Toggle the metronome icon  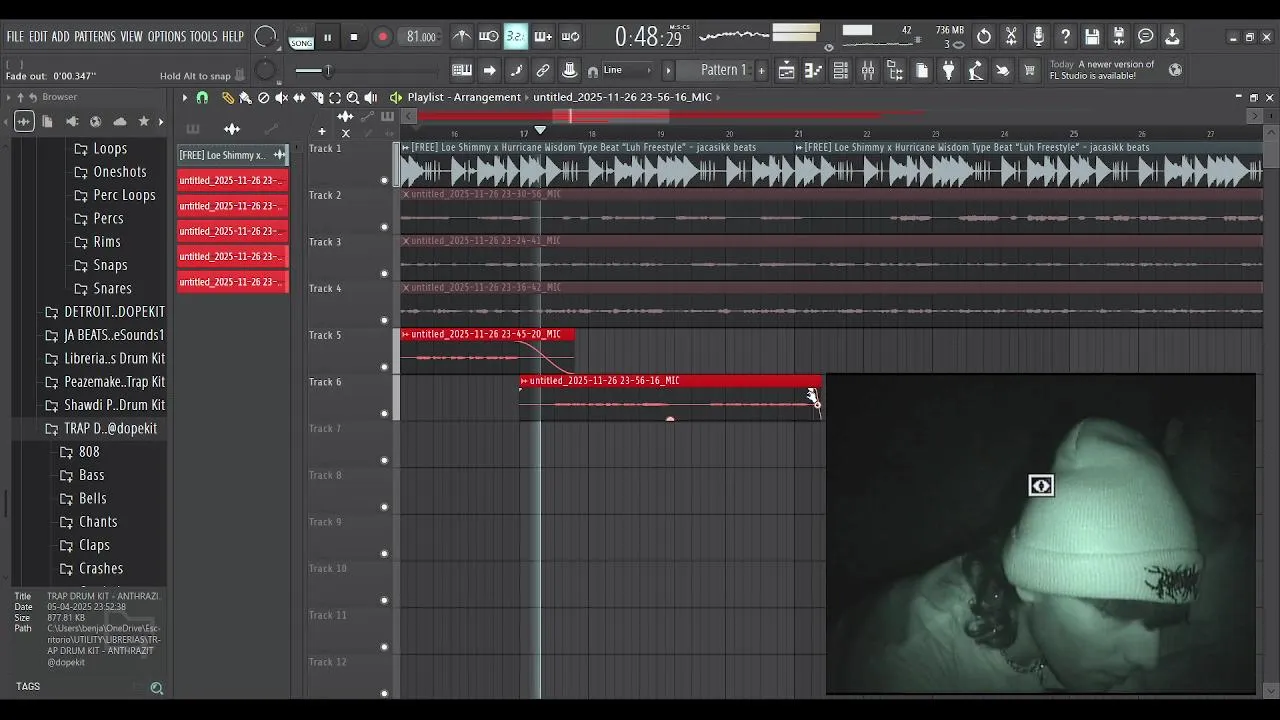tap(461, 37)
